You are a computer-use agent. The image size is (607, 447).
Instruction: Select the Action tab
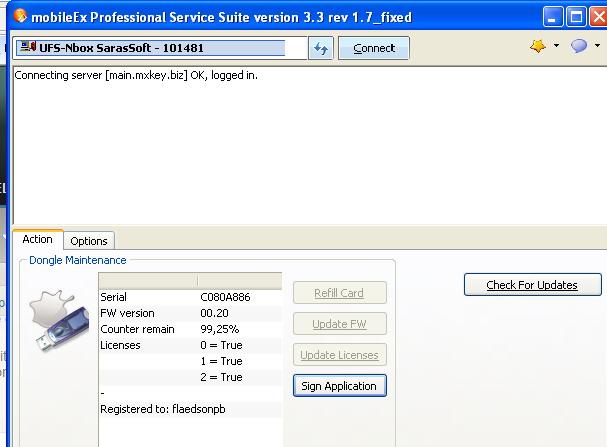[38, 240]
